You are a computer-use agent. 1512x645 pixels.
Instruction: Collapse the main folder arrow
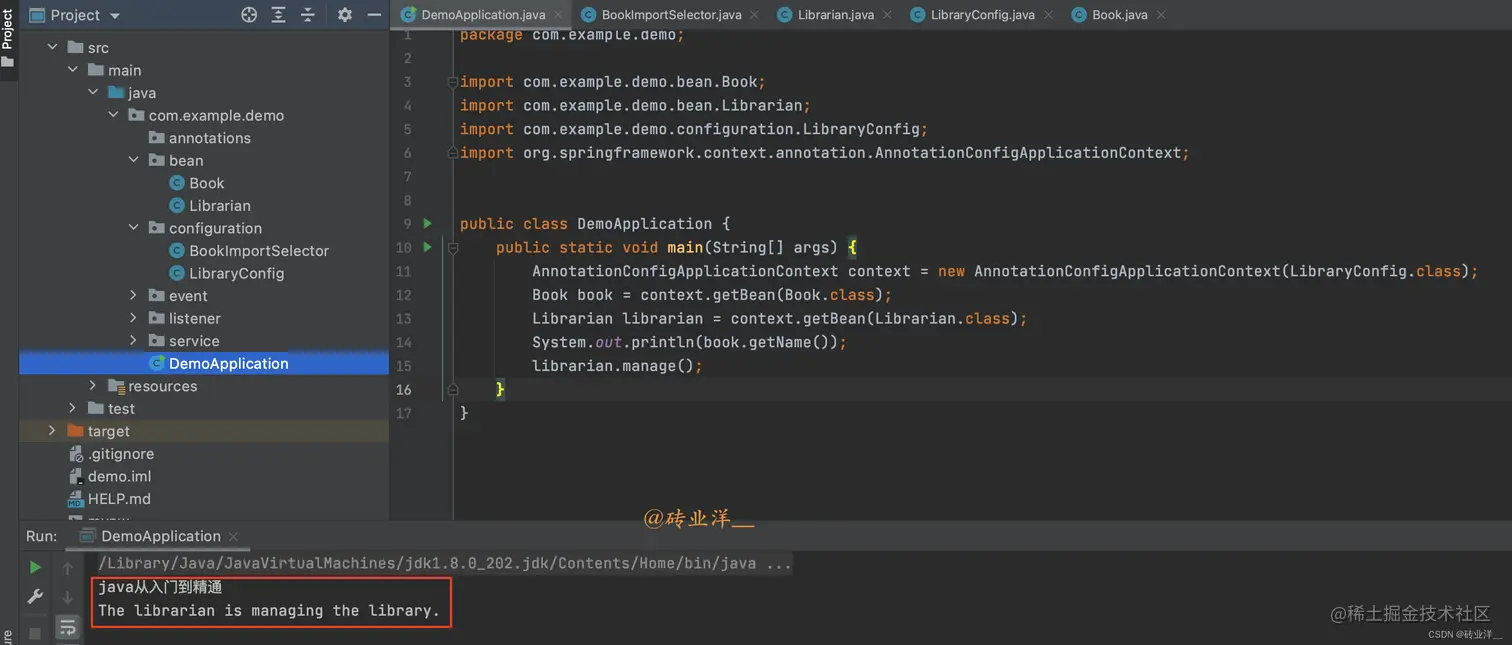point(73,70)
